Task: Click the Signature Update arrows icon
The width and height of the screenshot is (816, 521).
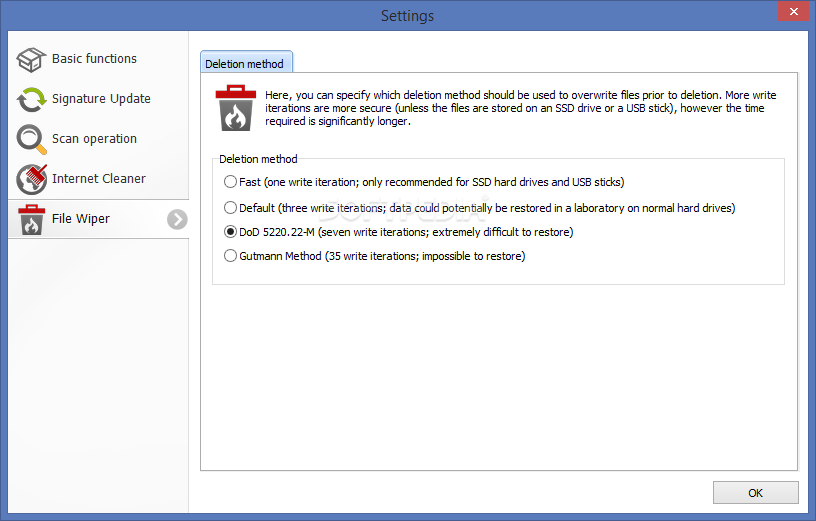Action: [x=31, y=99]
